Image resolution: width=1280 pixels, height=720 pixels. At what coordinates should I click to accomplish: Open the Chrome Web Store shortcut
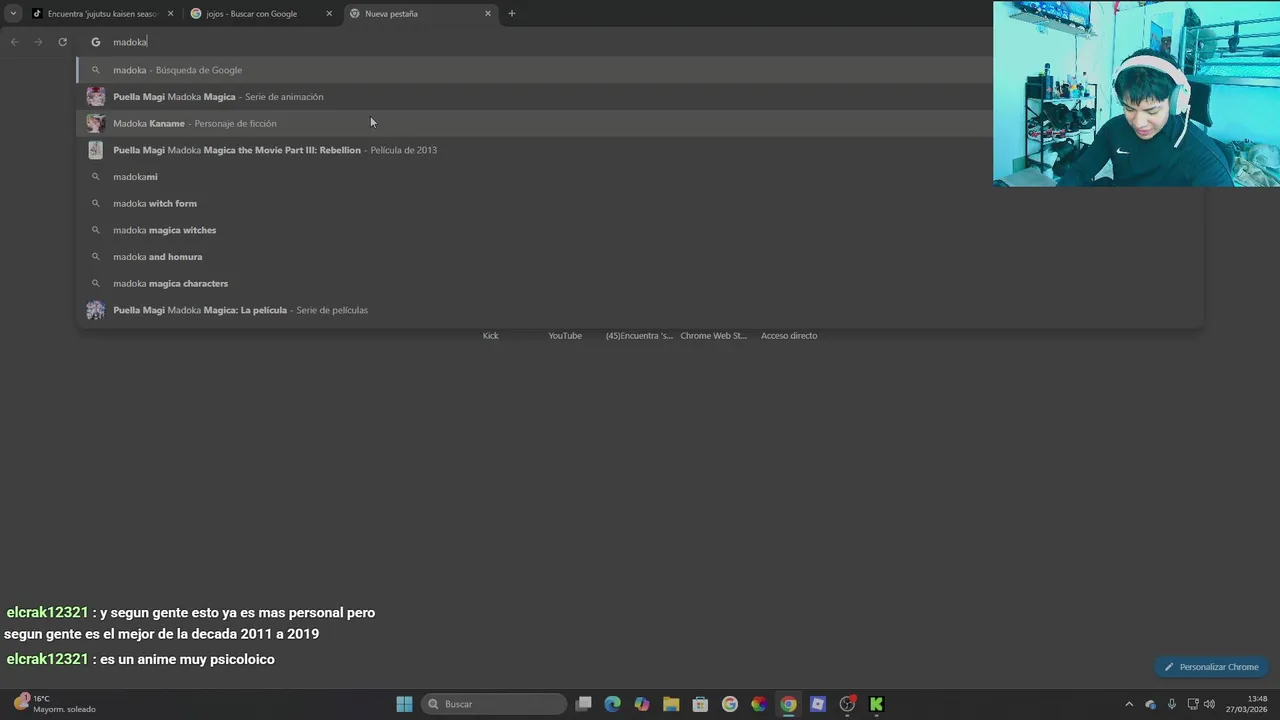pyautogui.click(x=714, y=336)
